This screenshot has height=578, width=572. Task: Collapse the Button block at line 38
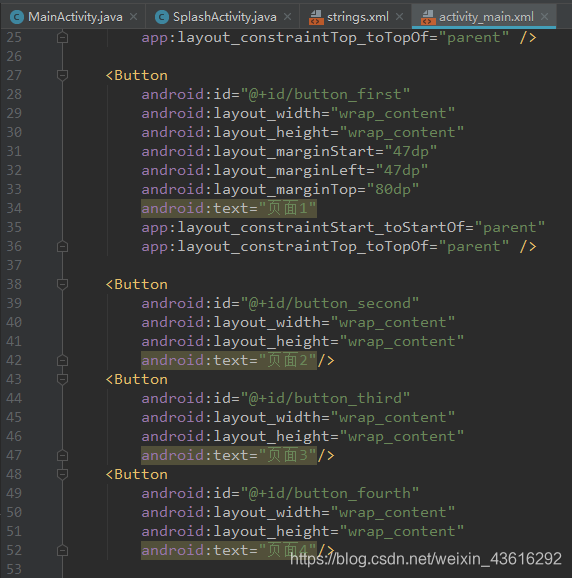coord(63,284)
